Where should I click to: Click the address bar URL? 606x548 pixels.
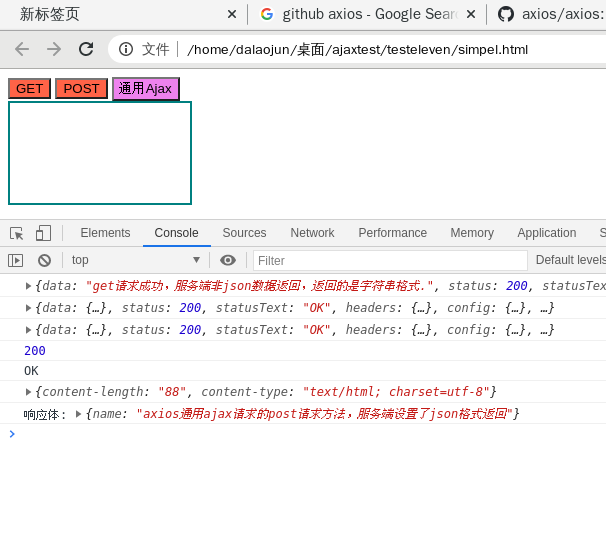[357, 49]
